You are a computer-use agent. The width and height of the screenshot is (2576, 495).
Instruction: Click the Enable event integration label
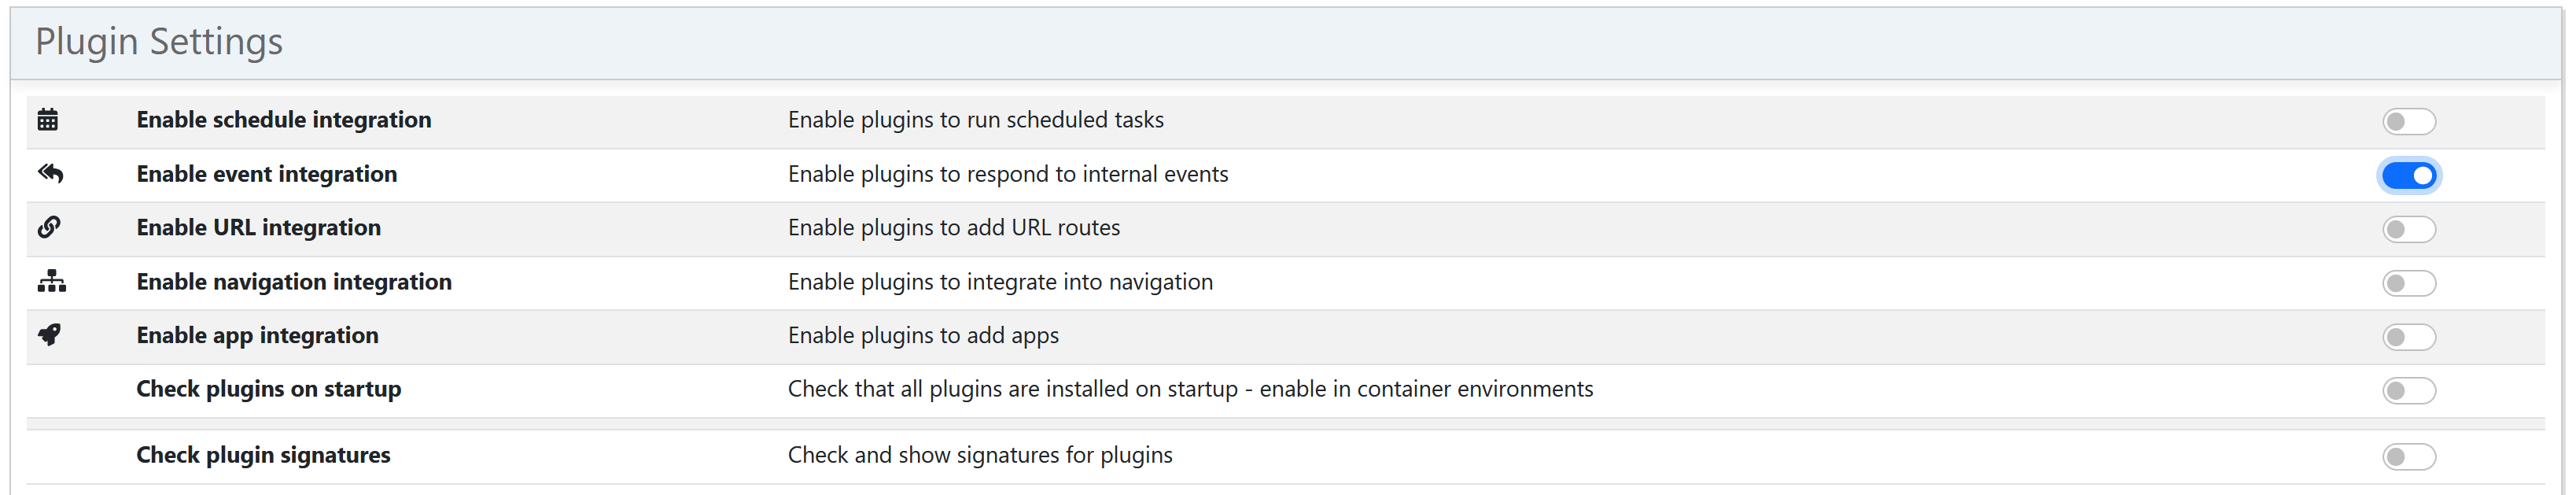[266, 173]
